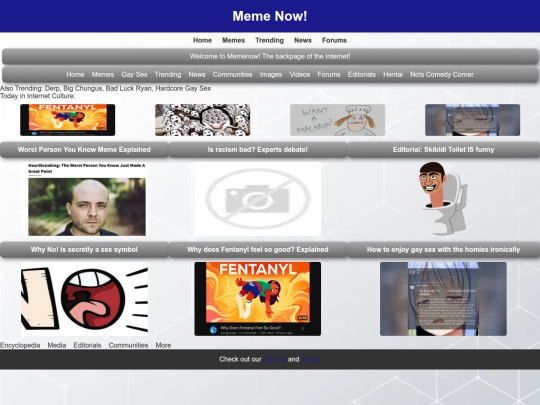Open the small Fentanyl video thumbnail
Viewport: 540px width, 405px height.
tap(68, 120)
